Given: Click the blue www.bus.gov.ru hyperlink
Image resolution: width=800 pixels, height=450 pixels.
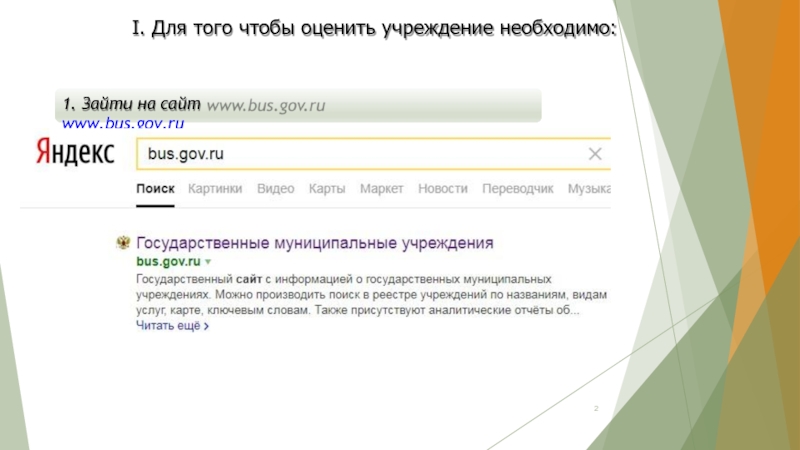Looking at the screenshot, I should tap(123, 123).
